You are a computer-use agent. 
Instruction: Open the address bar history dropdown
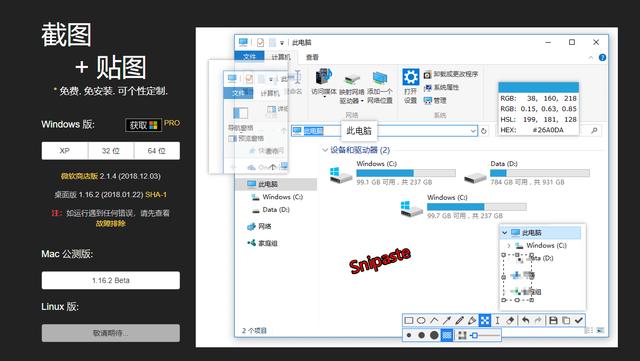tap(473, 131)
